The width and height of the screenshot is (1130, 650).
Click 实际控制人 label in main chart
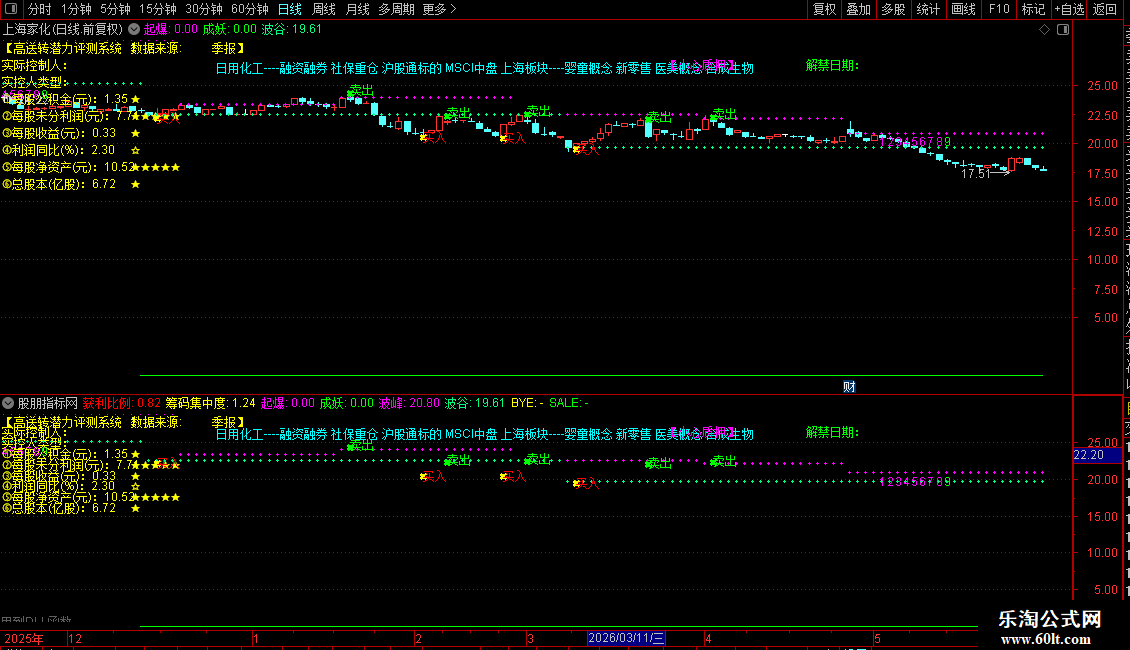pos(34,66)
